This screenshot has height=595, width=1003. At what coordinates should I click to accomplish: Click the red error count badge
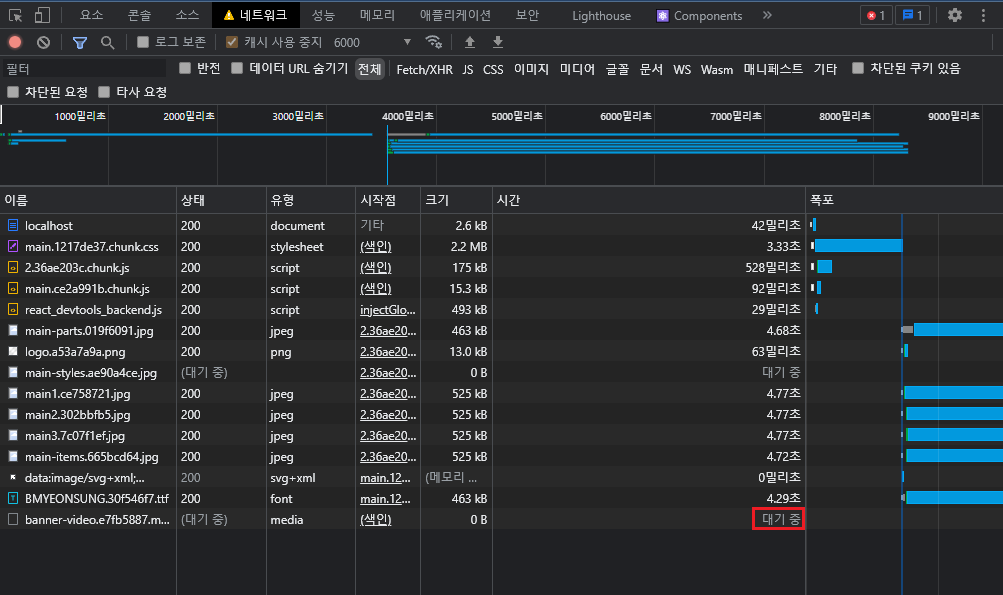tap(876, 15)
